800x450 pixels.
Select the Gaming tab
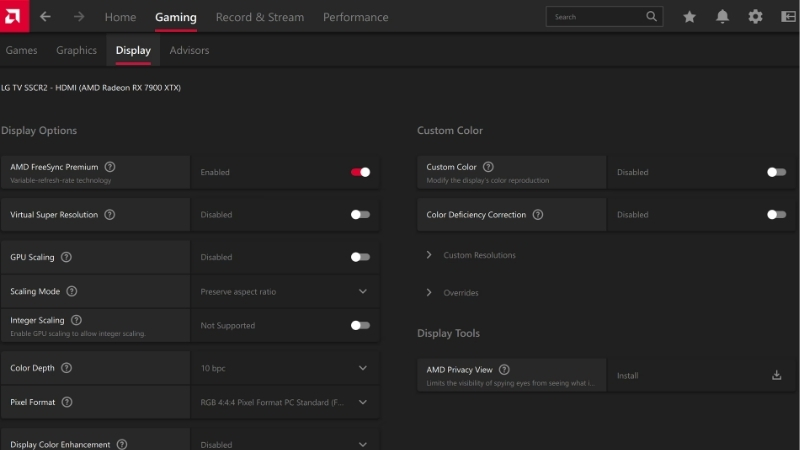pyautogui.click(x=176, y=17)
